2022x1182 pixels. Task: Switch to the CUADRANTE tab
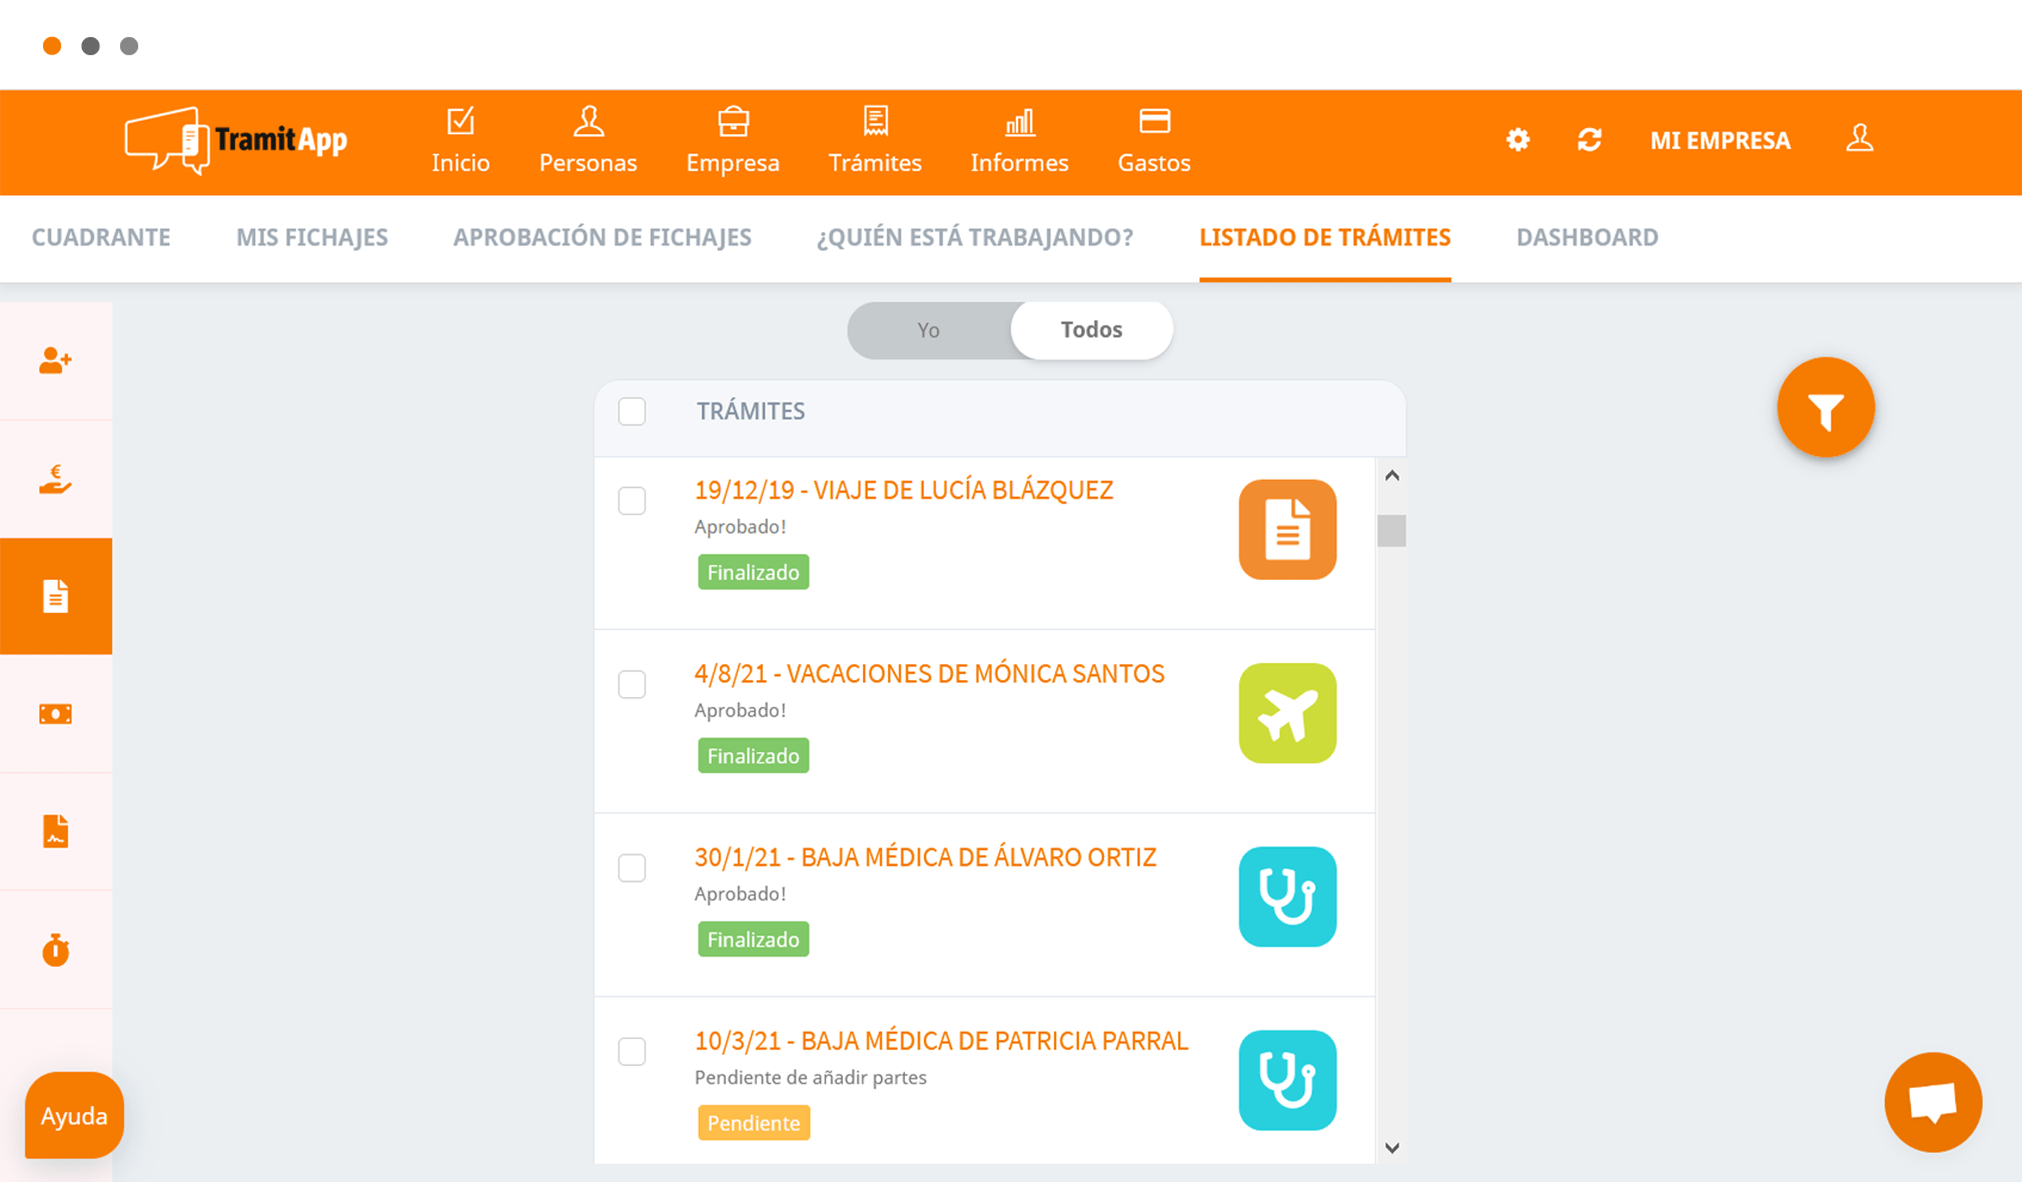(101, 237)
